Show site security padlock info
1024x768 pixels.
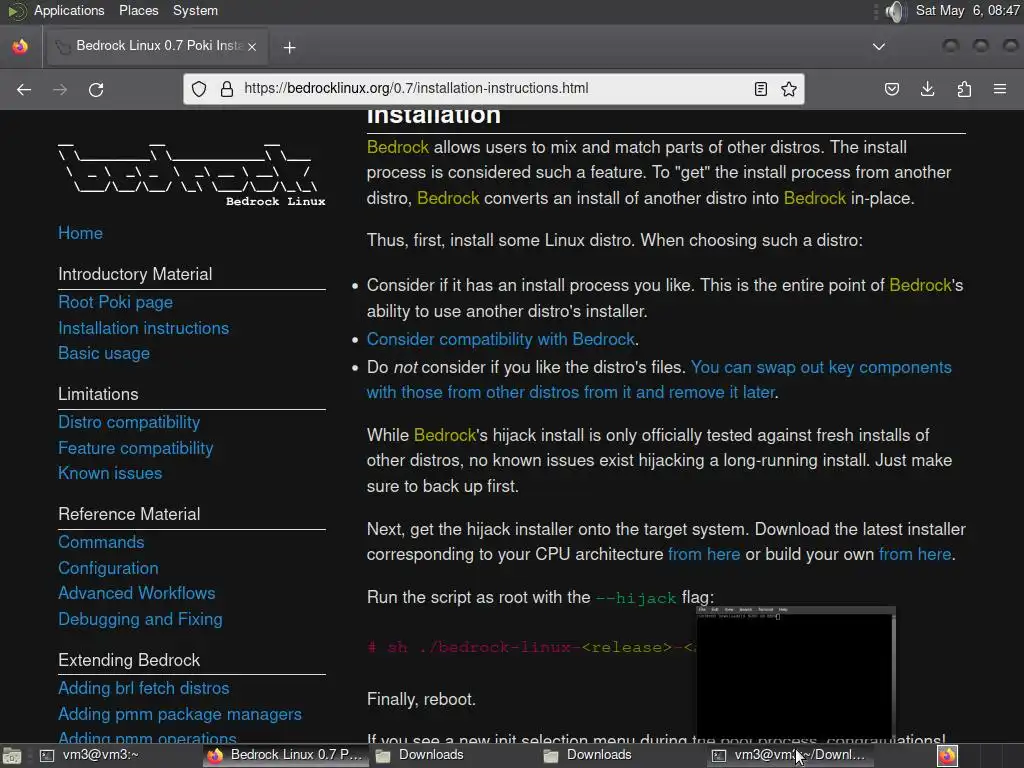[x=227, y=89]
